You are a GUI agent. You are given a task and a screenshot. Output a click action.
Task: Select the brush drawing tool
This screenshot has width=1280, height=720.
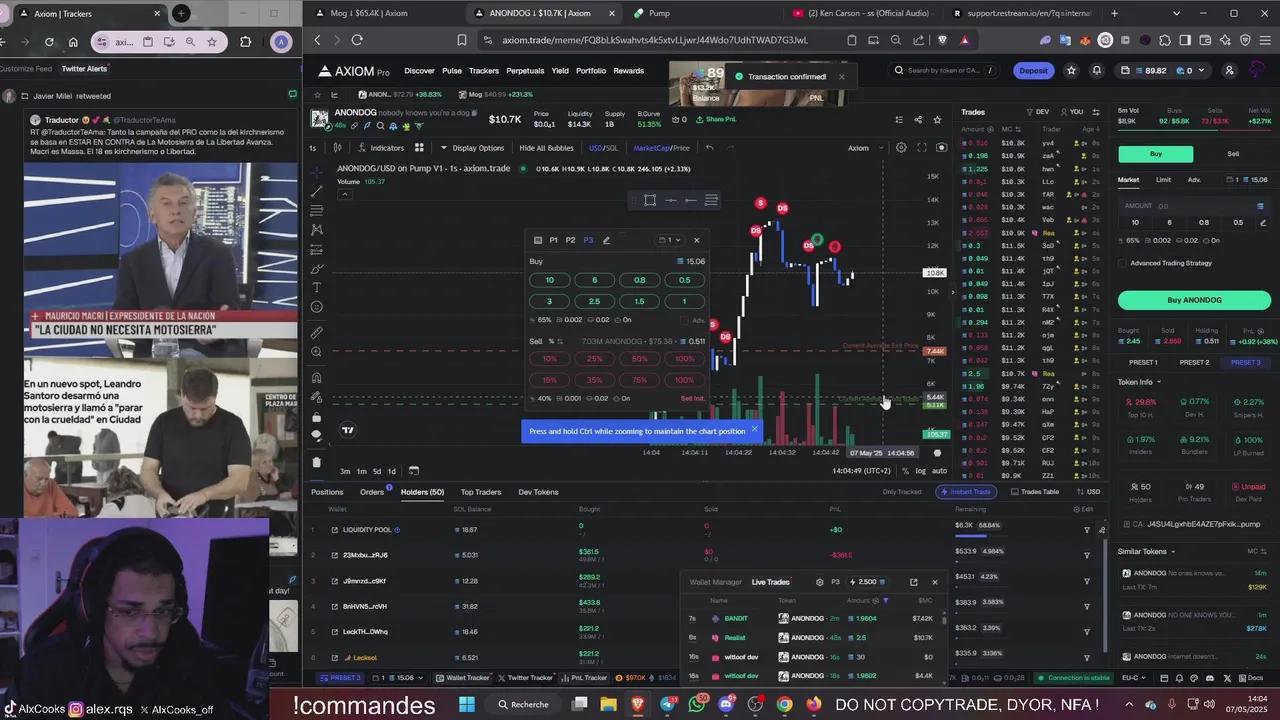click(x=317, y=269)
